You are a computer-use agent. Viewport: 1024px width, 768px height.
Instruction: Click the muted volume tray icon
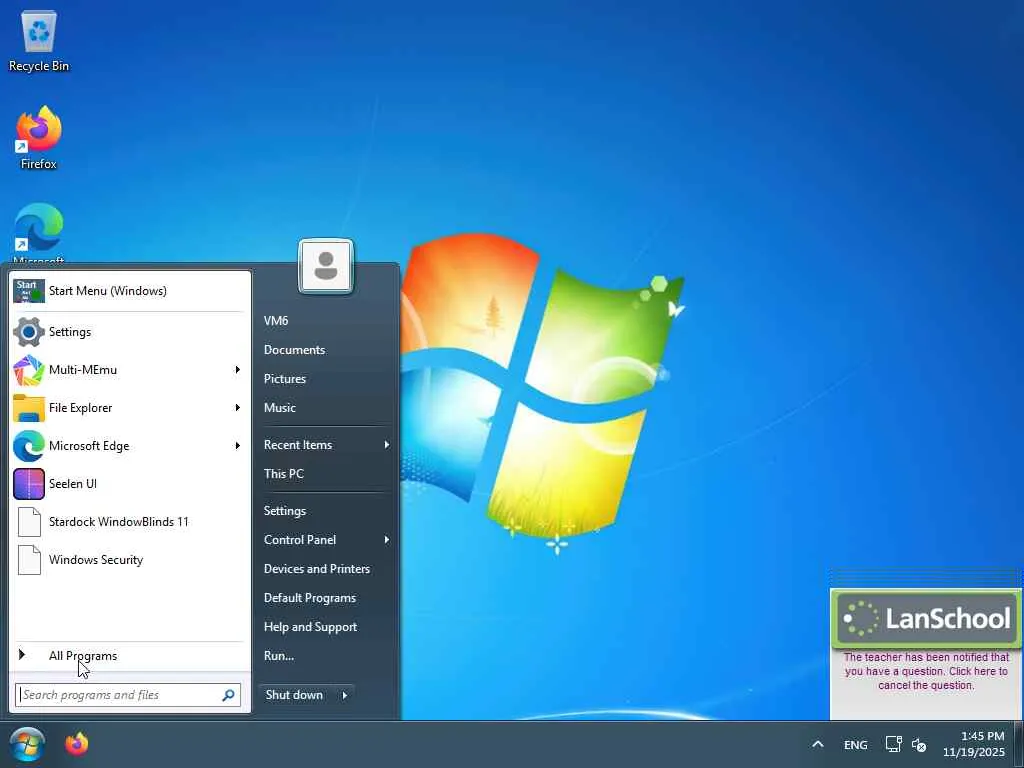pyautogui.click(x=919, y=744)
